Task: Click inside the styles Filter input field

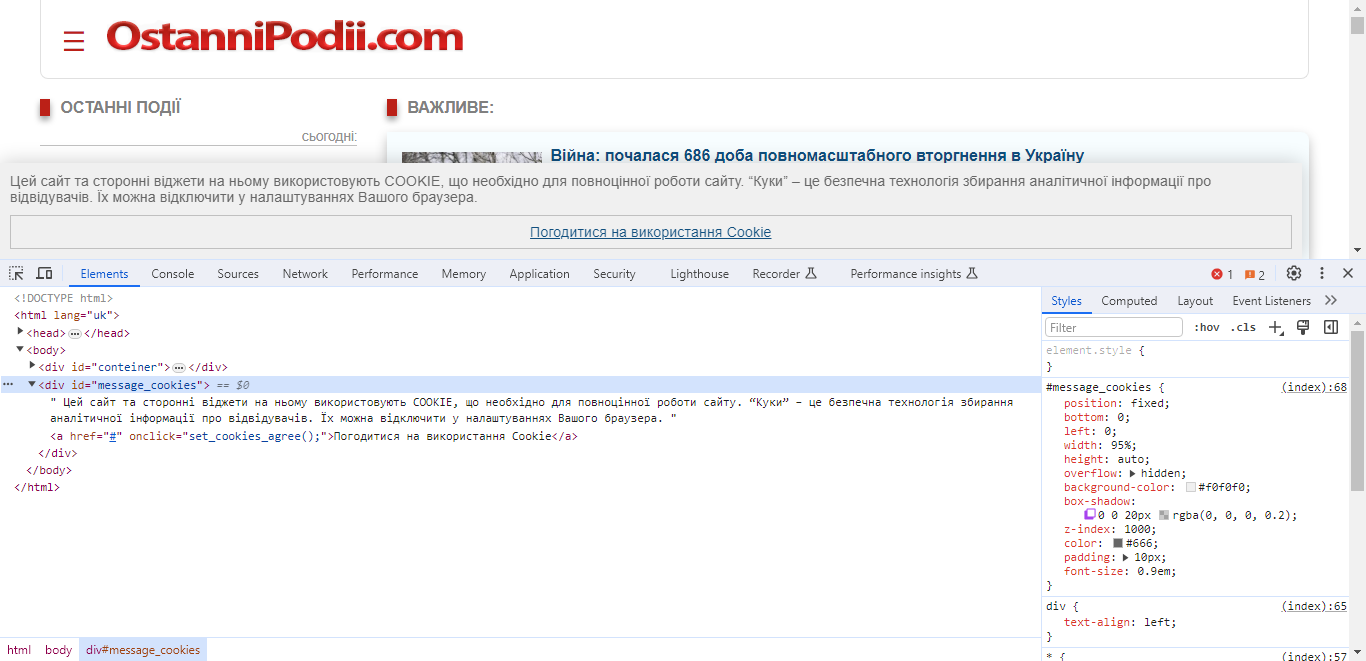Action: tap(1112, 326)
